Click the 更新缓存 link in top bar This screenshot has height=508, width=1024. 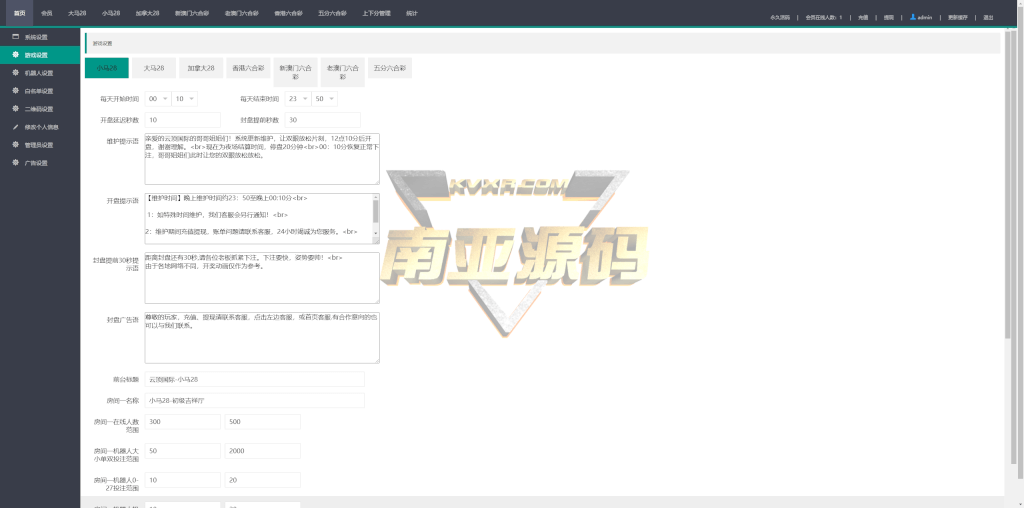pos(957,18)
